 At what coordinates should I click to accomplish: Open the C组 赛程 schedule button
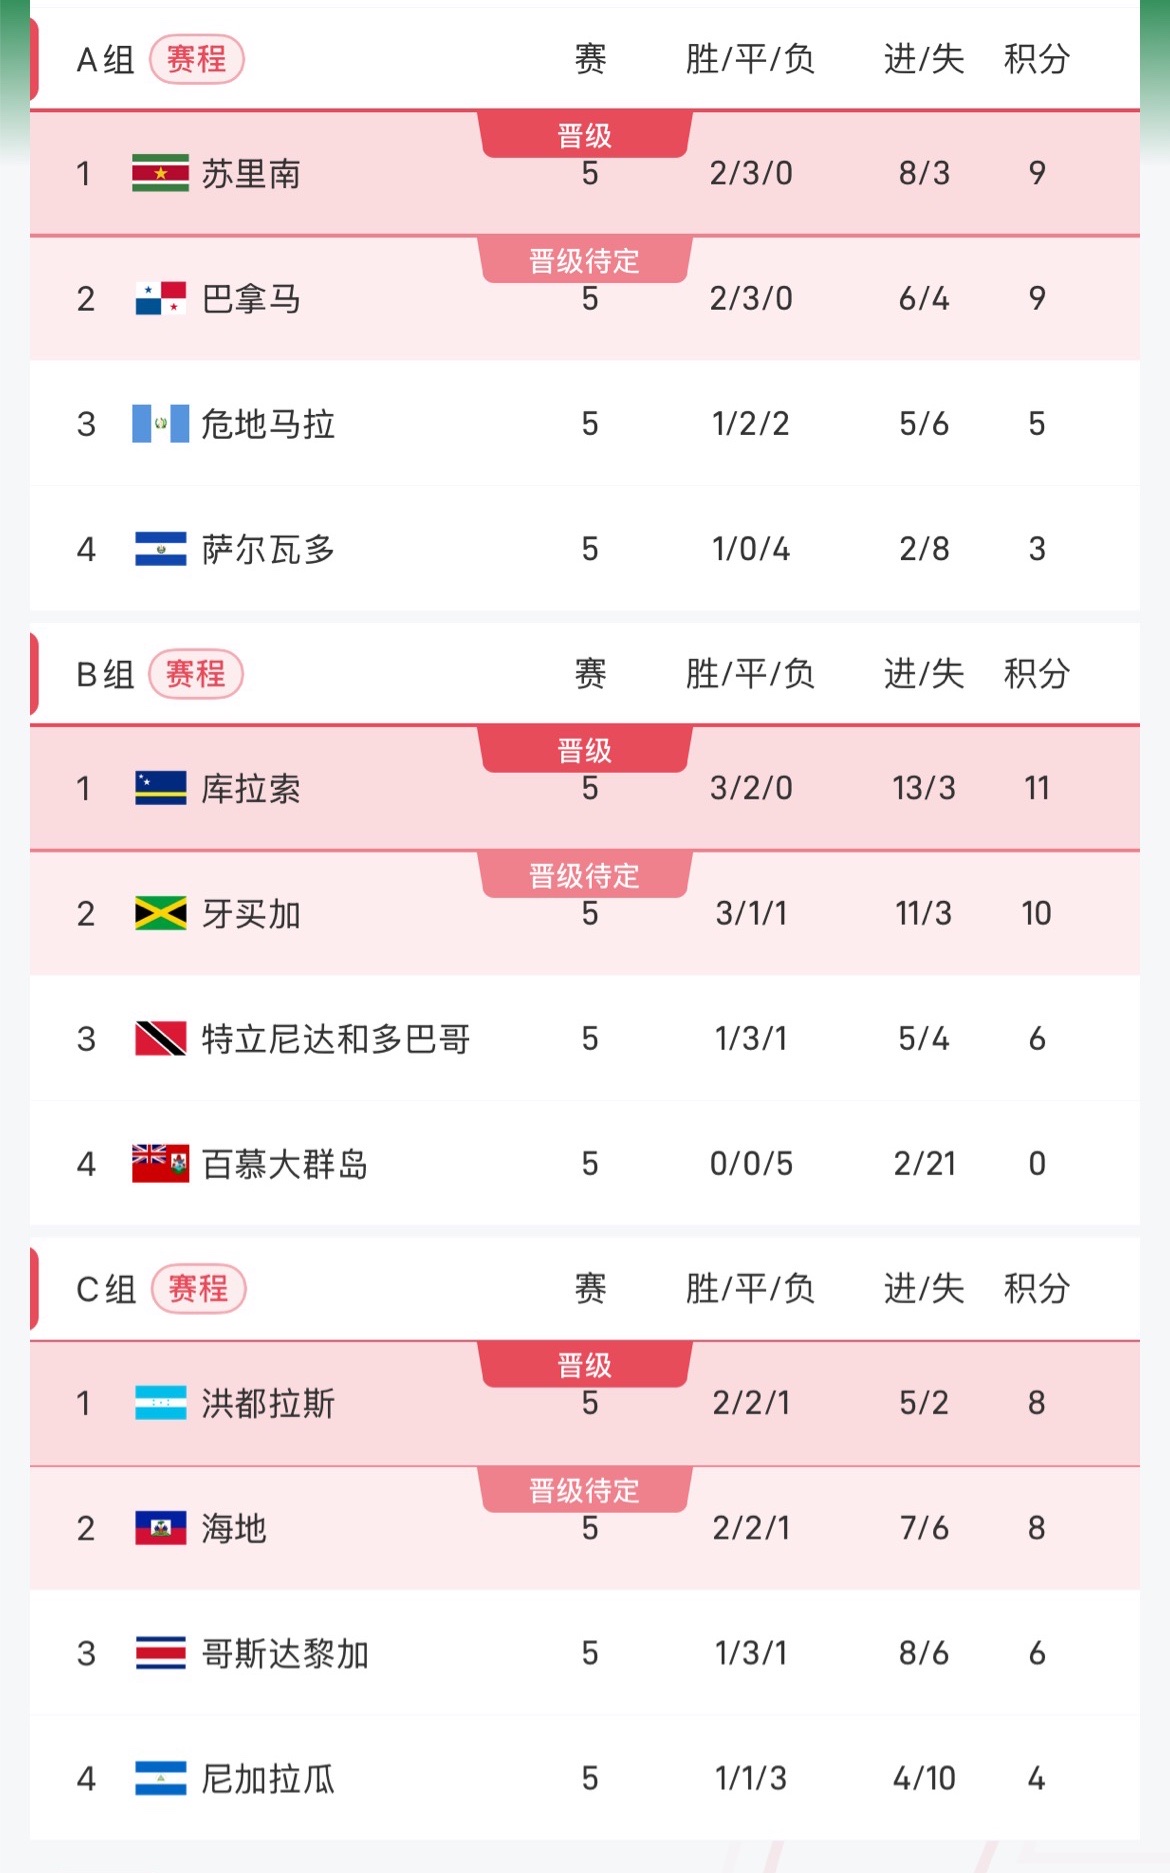click(x=198, y=1289)
